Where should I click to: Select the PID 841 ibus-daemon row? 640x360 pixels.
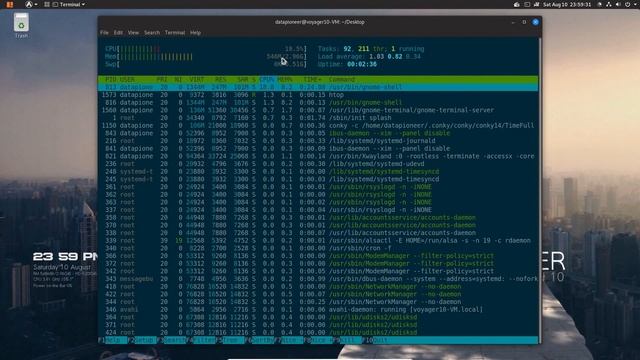(x=318, y=149)
